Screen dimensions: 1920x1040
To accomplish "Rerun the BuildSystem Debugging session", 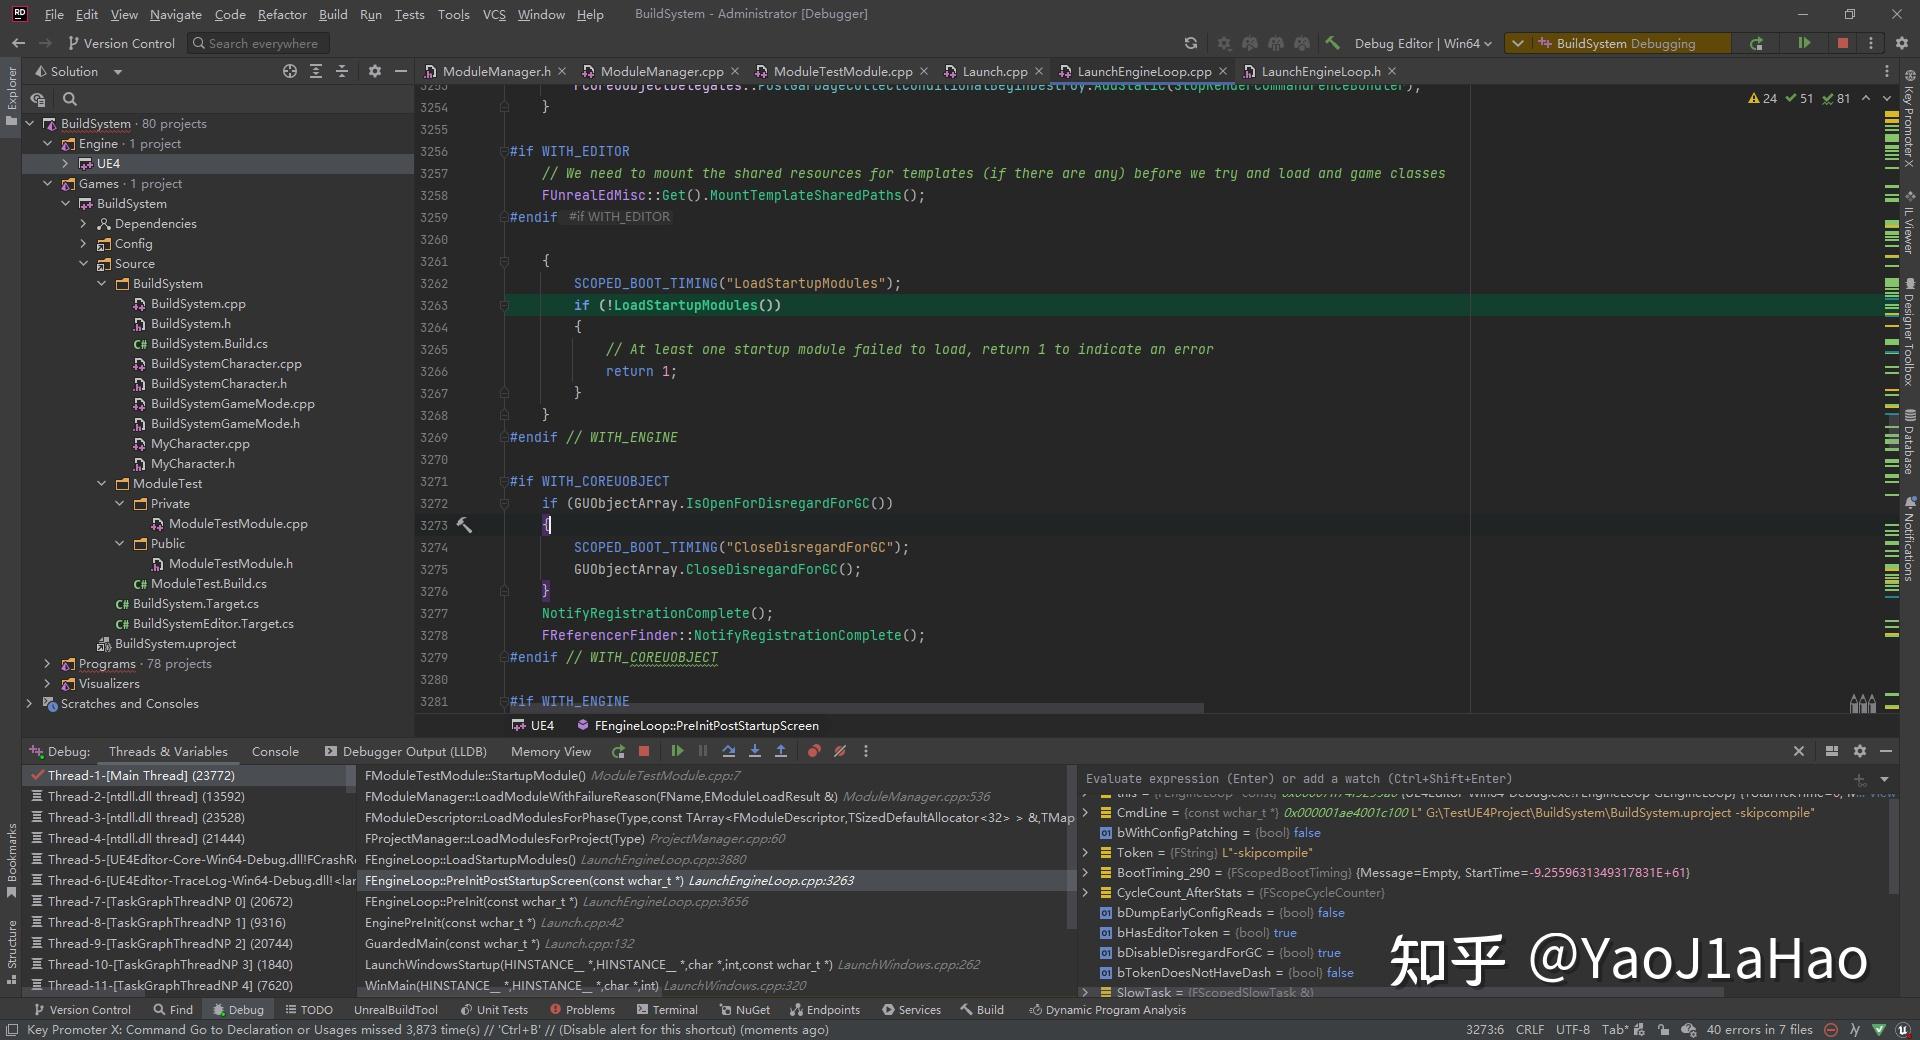I will pyautogui.click(x=1757, y=44).
